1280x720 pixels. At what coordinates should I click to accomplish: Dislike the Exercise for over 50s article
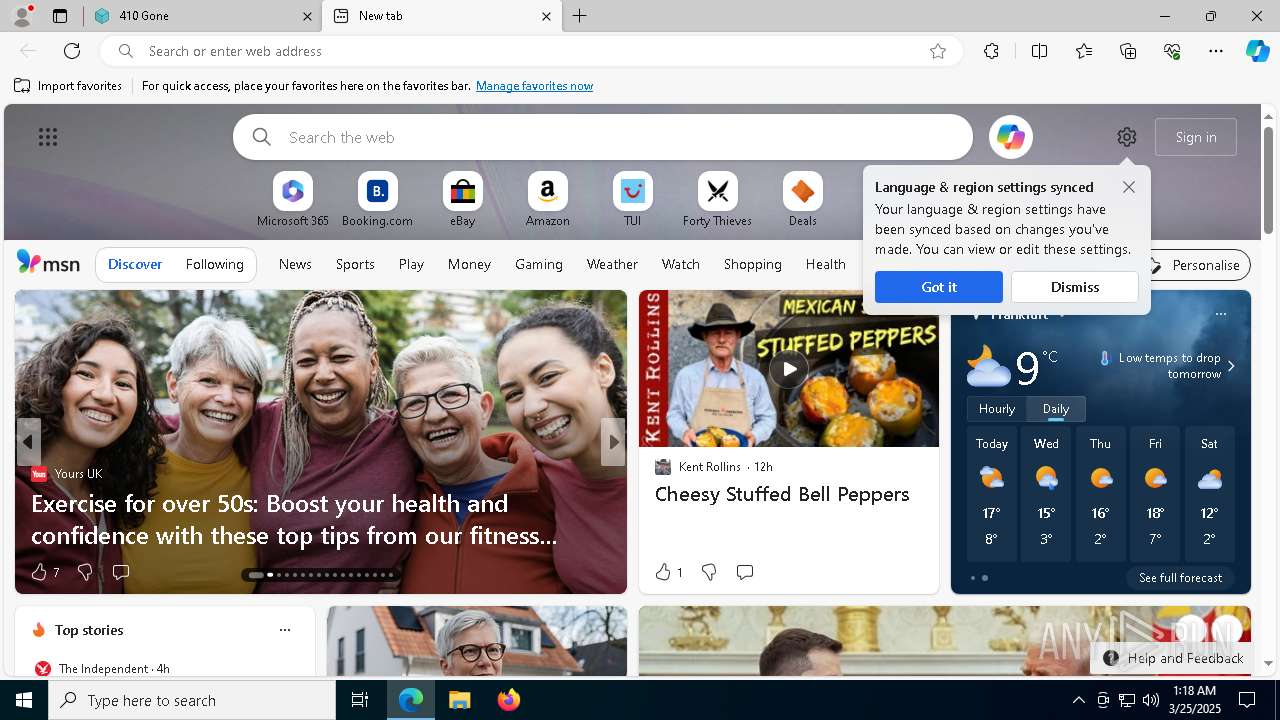point(85,572)
